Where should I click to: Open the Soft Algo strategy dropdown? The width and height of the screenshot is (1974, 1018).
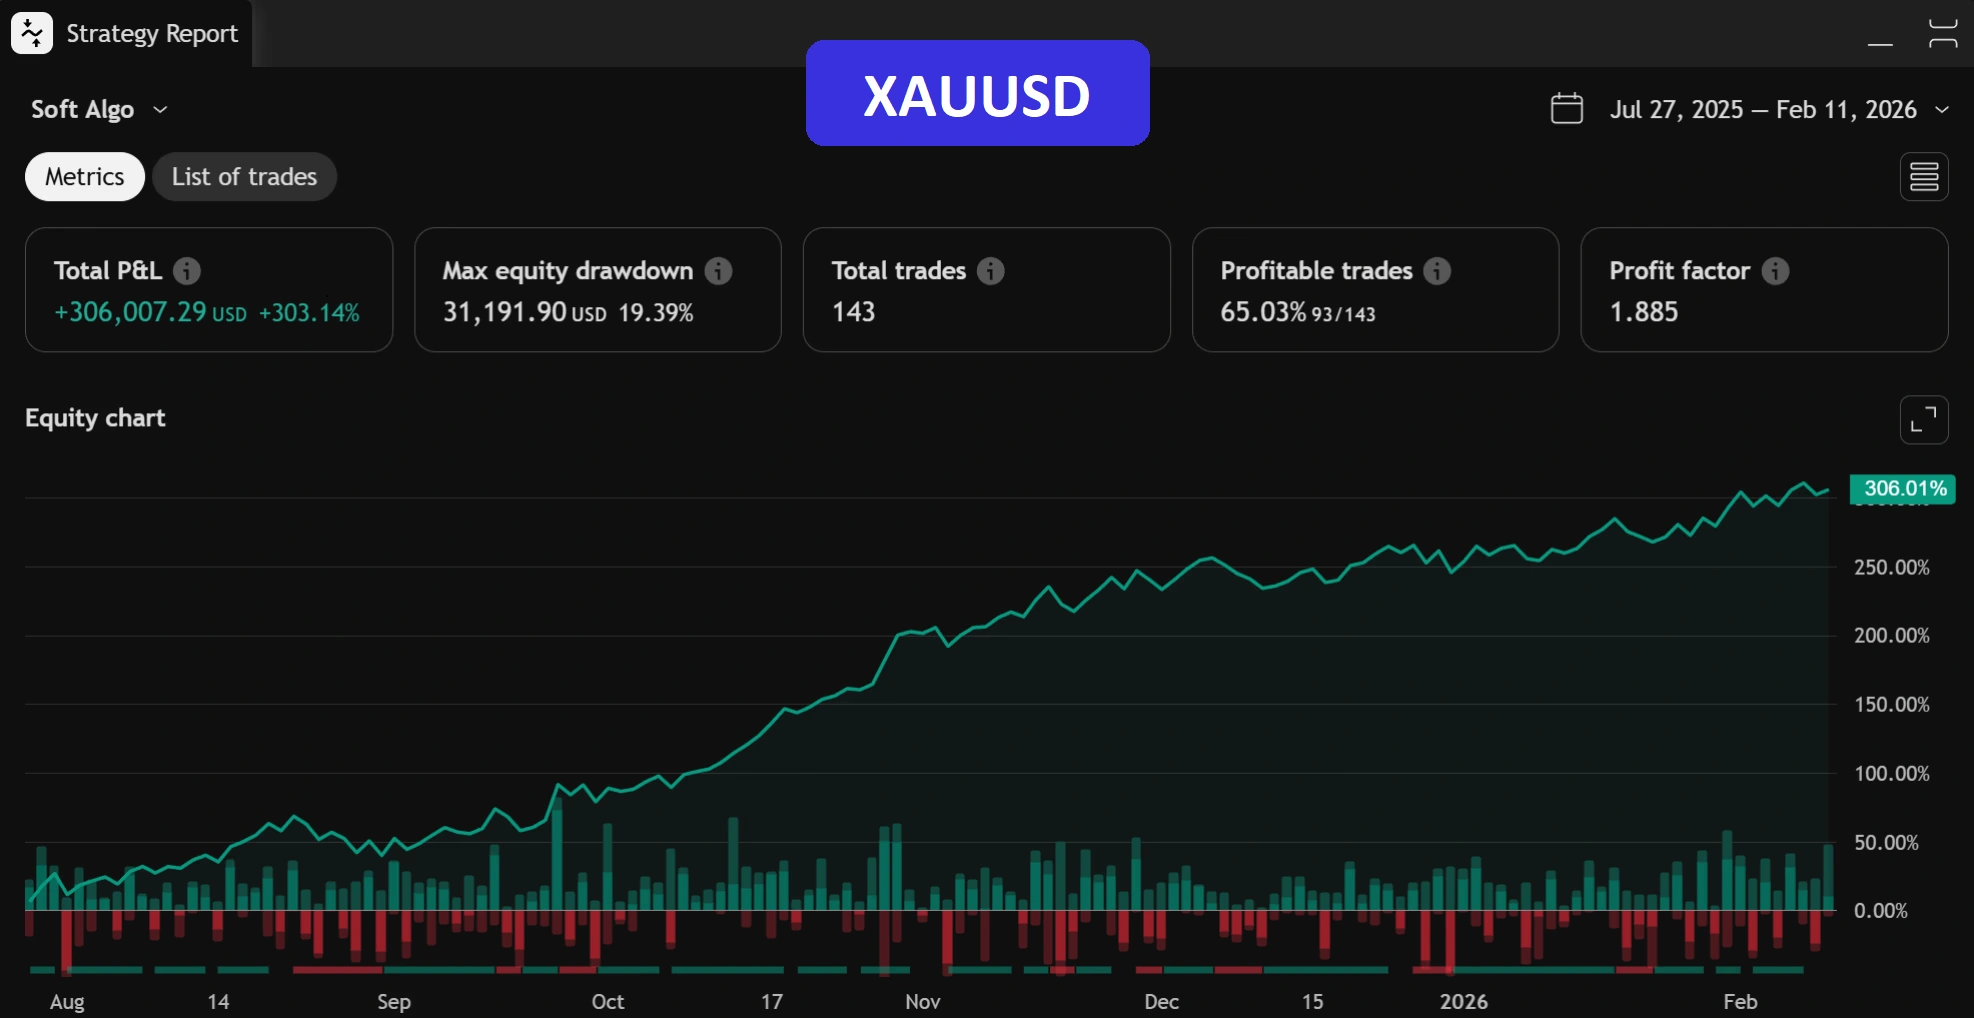click(98, 109)
